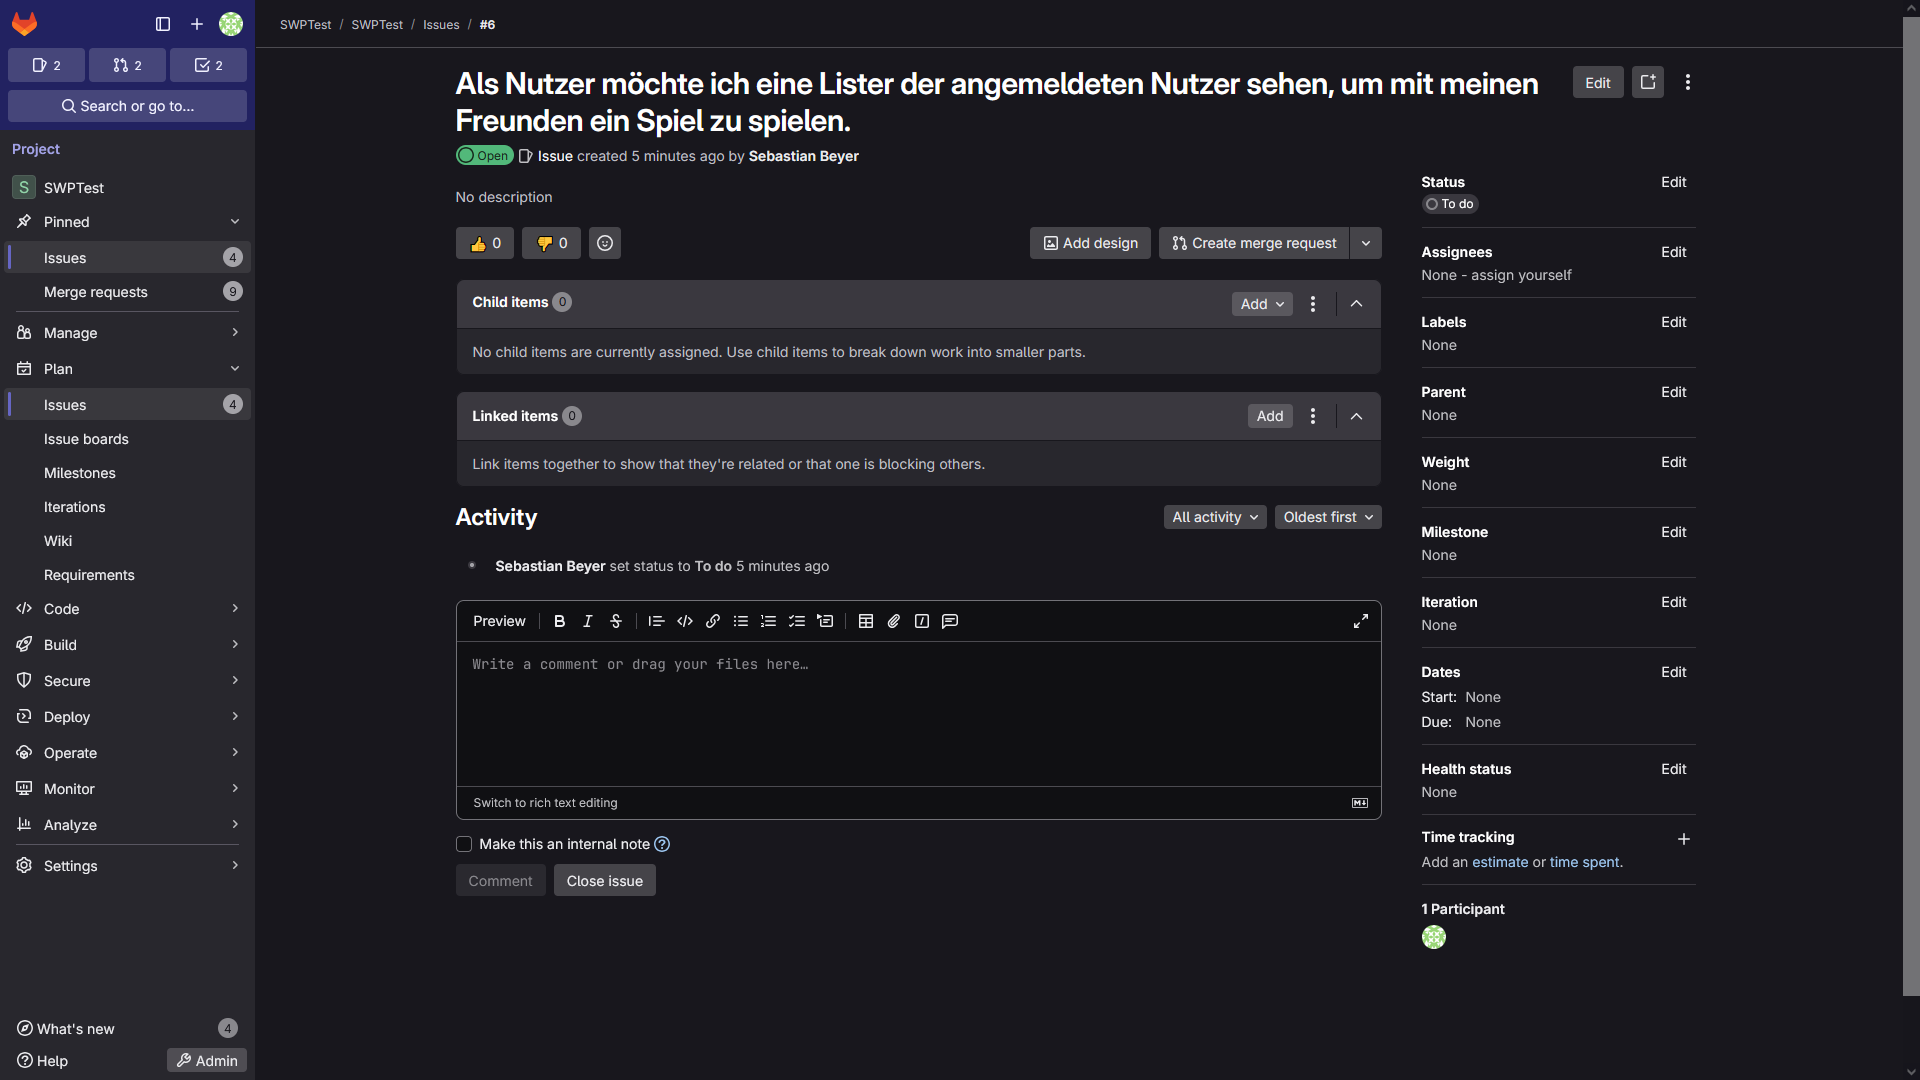The width and height of the screenshot is (1920, 1080).
Task: Insert a table via editor toolbar
Action: pyautogui.click(x=866, y=621)
